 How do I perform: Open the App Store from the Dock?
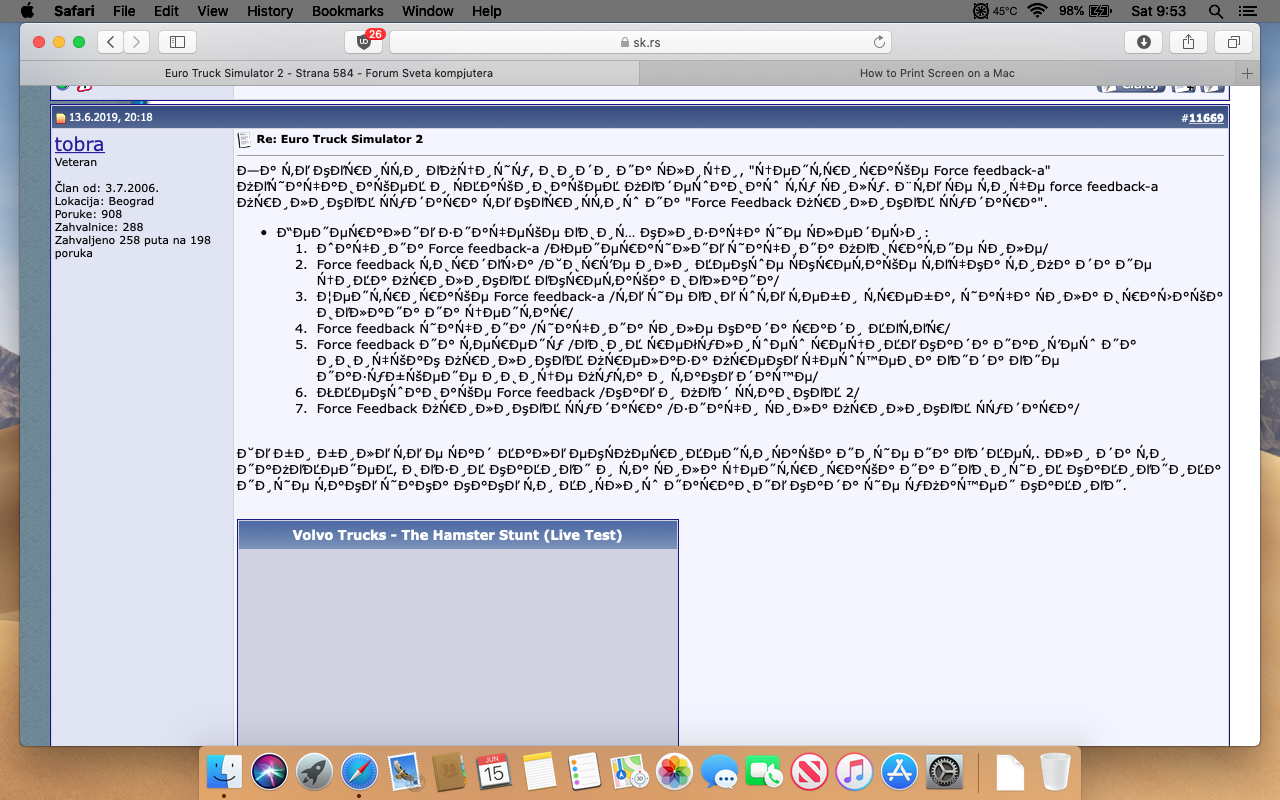pos(900,772)
